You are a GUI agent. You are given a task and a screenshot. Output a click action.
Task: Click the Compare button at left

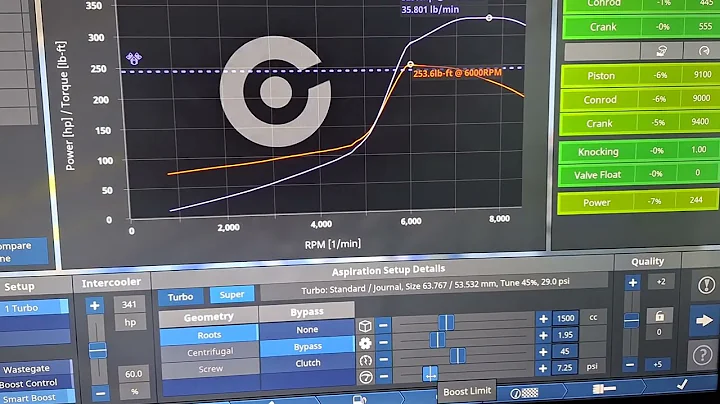tap(23, 252)
